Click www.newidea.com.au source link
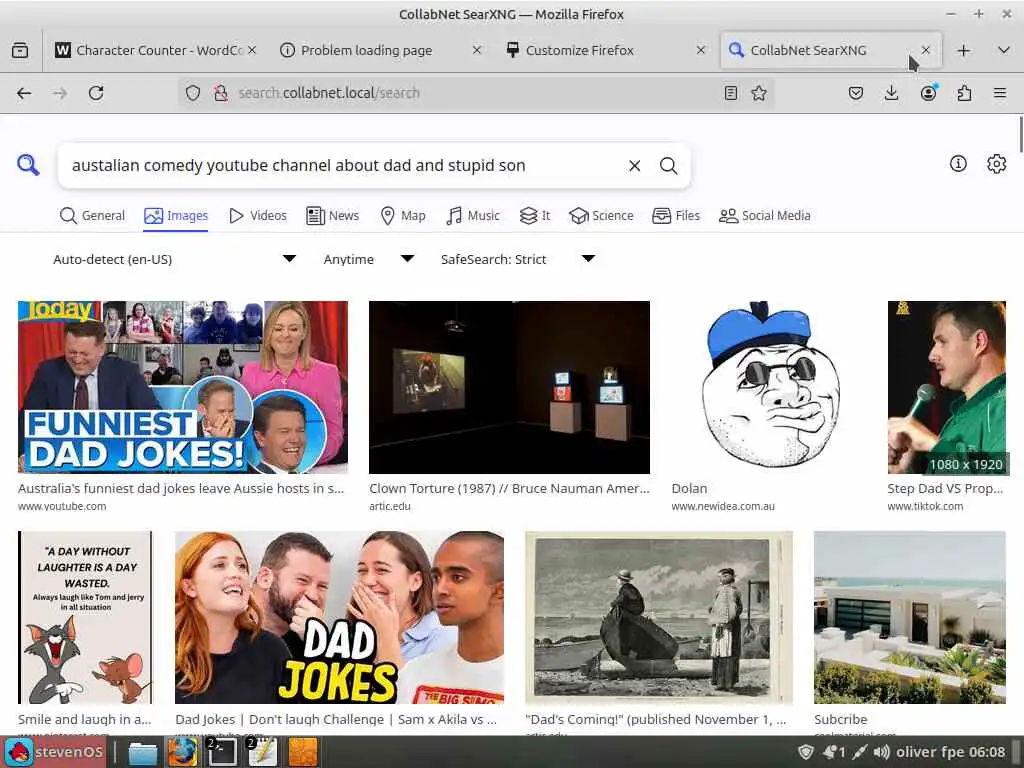Image resolution: width=1024 pixels, height=768 pixels. tap(723, 506)
